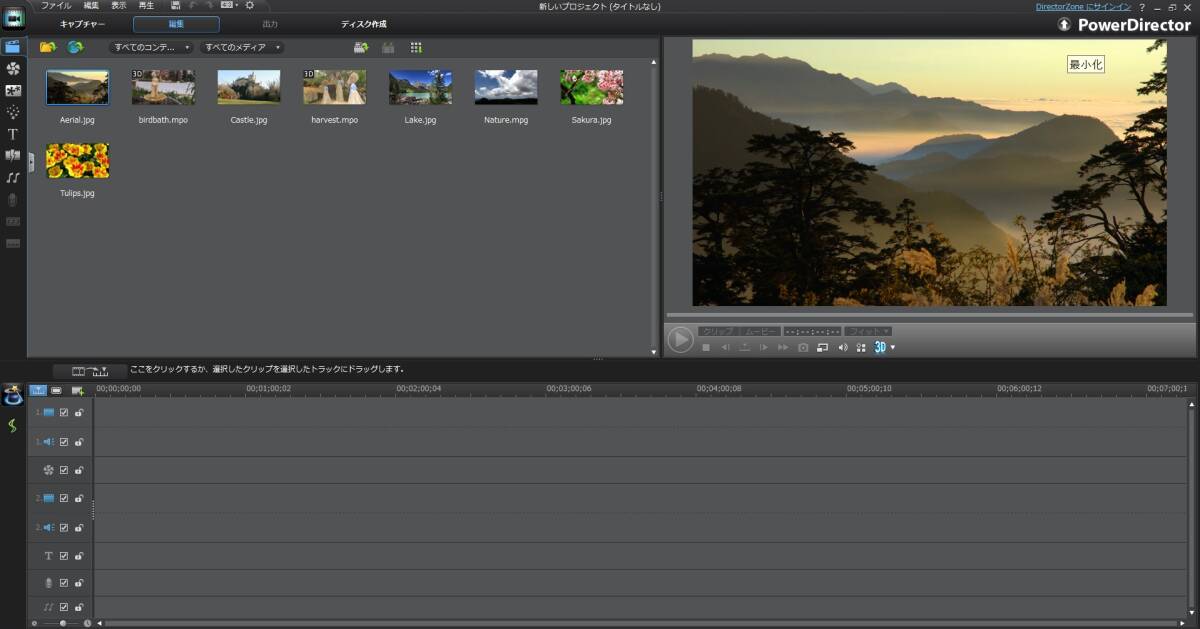The height and width of the screenshot is (629, 1200).
Task: Expand the すべてのコンテ... content filter dropdown
Action: (x=151, y=47)
